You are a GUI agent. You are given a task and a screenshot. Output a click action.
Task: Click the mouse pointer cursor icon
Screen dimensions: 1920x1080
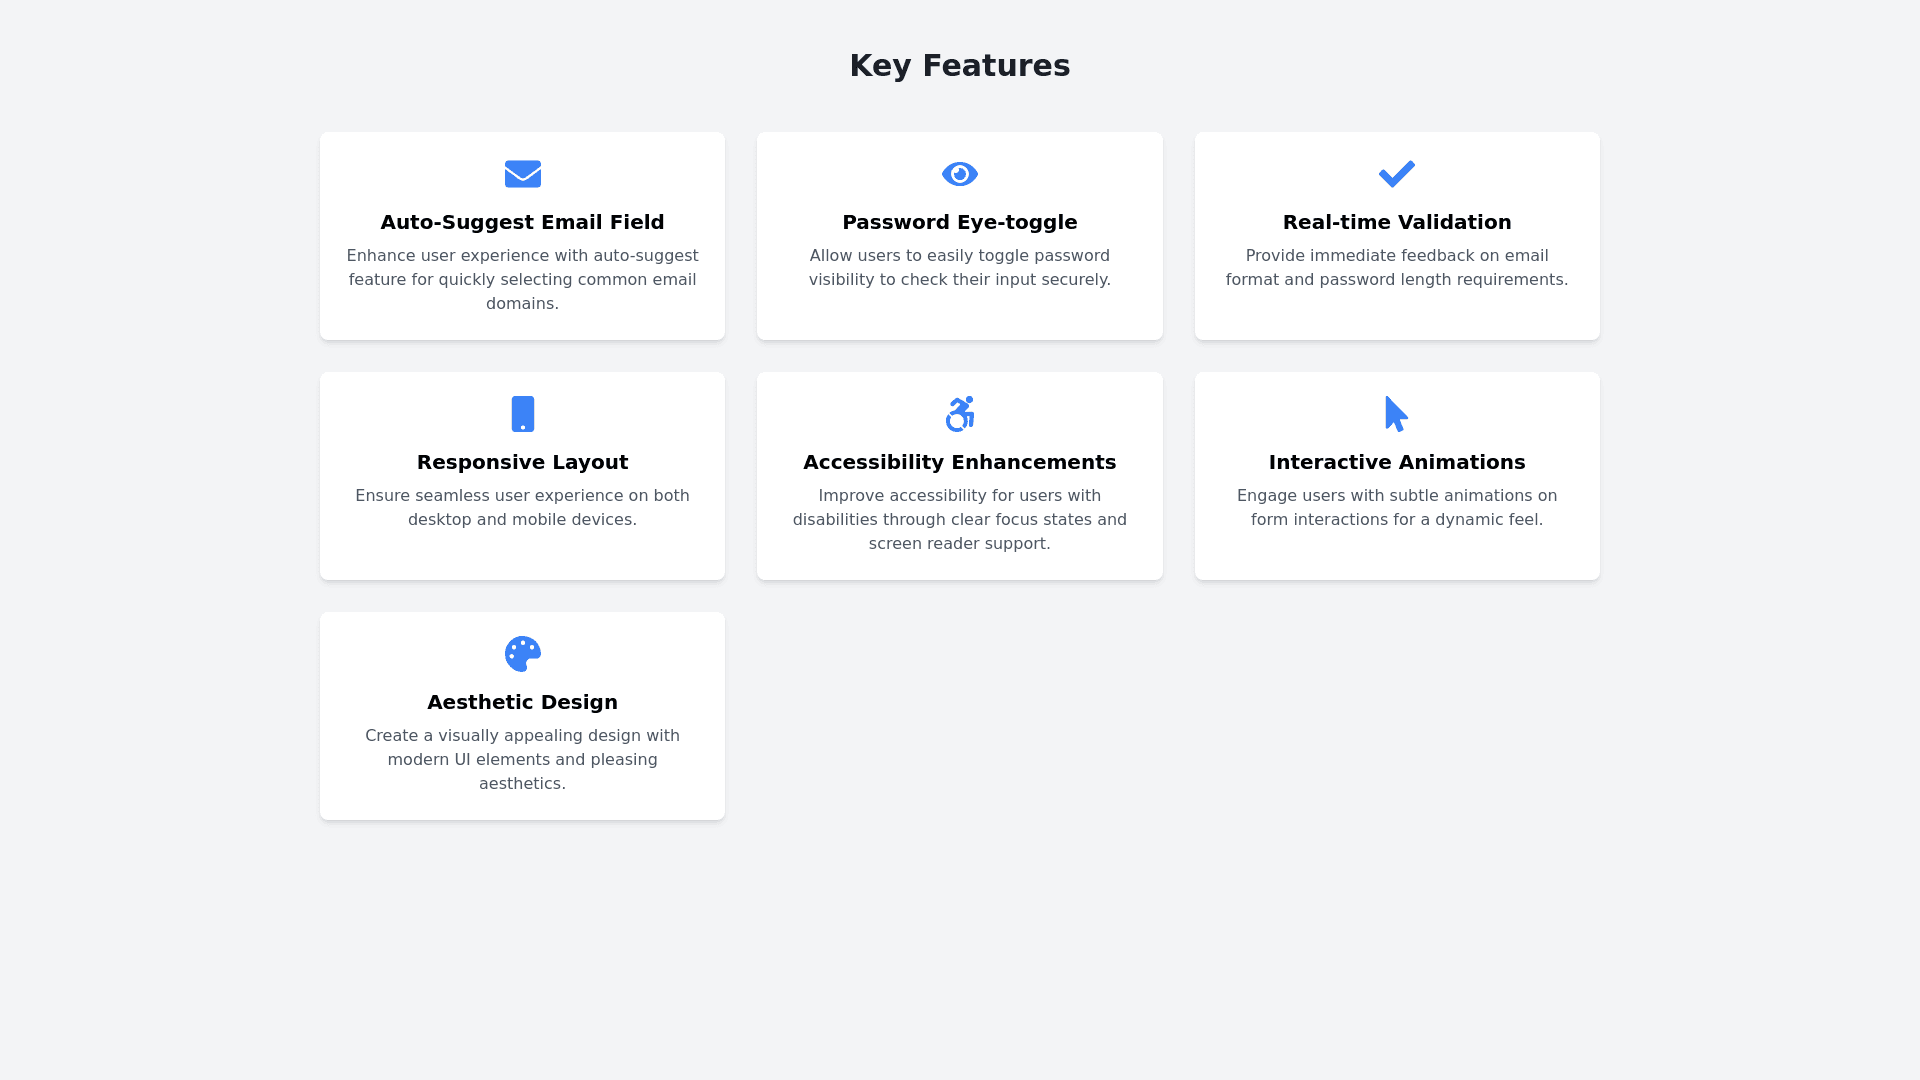[x=1396, y=414]
